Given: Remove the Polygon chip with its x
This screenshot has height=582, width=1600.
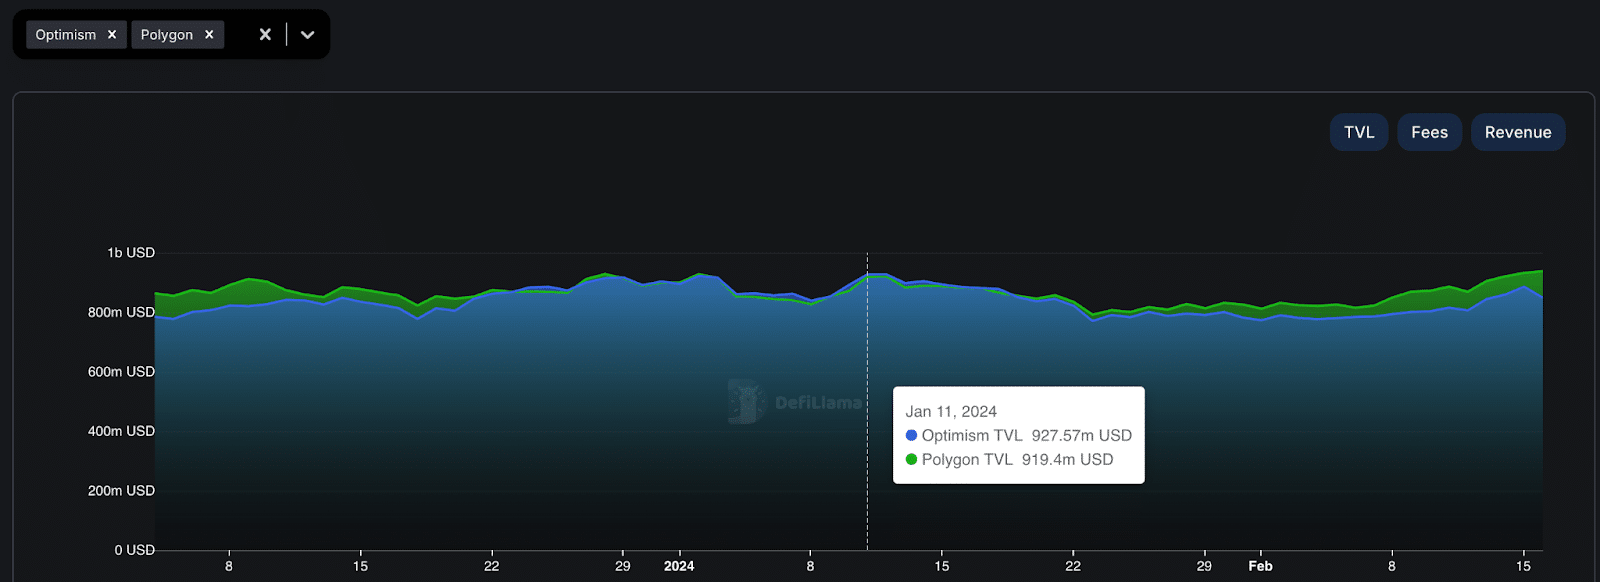Looking at the screenshot, I should click(x=209, y=35).
